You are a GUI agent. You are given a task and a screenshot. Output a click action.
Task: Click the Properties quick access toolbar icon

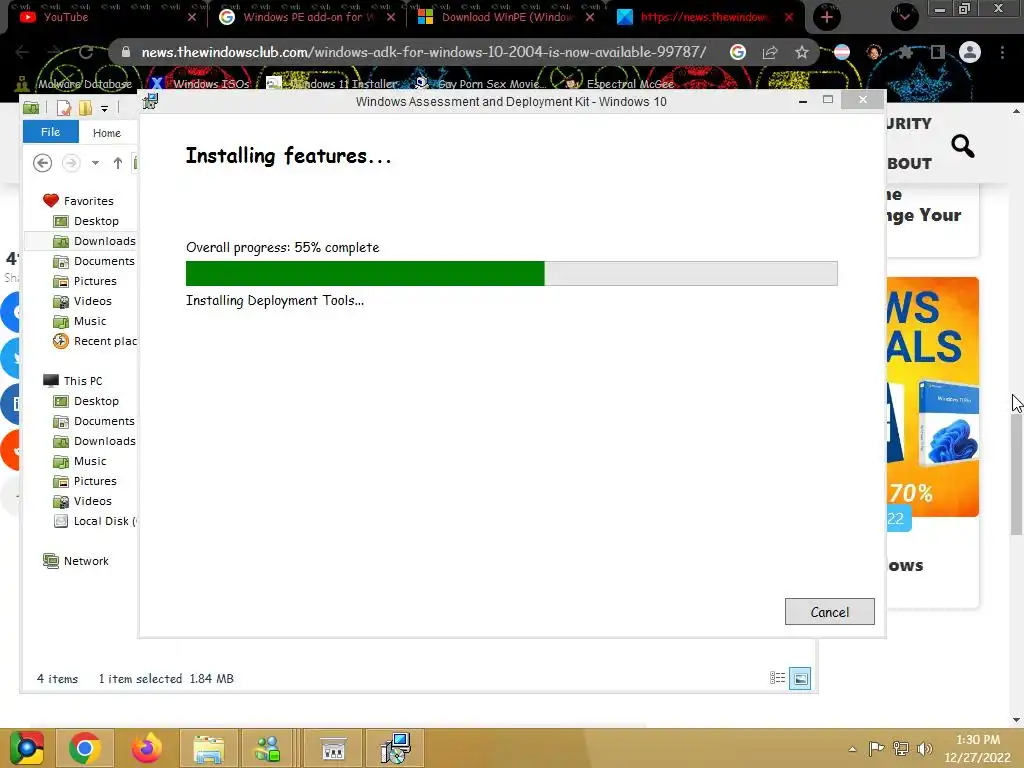pyautogui.click(x=63, y=108)
